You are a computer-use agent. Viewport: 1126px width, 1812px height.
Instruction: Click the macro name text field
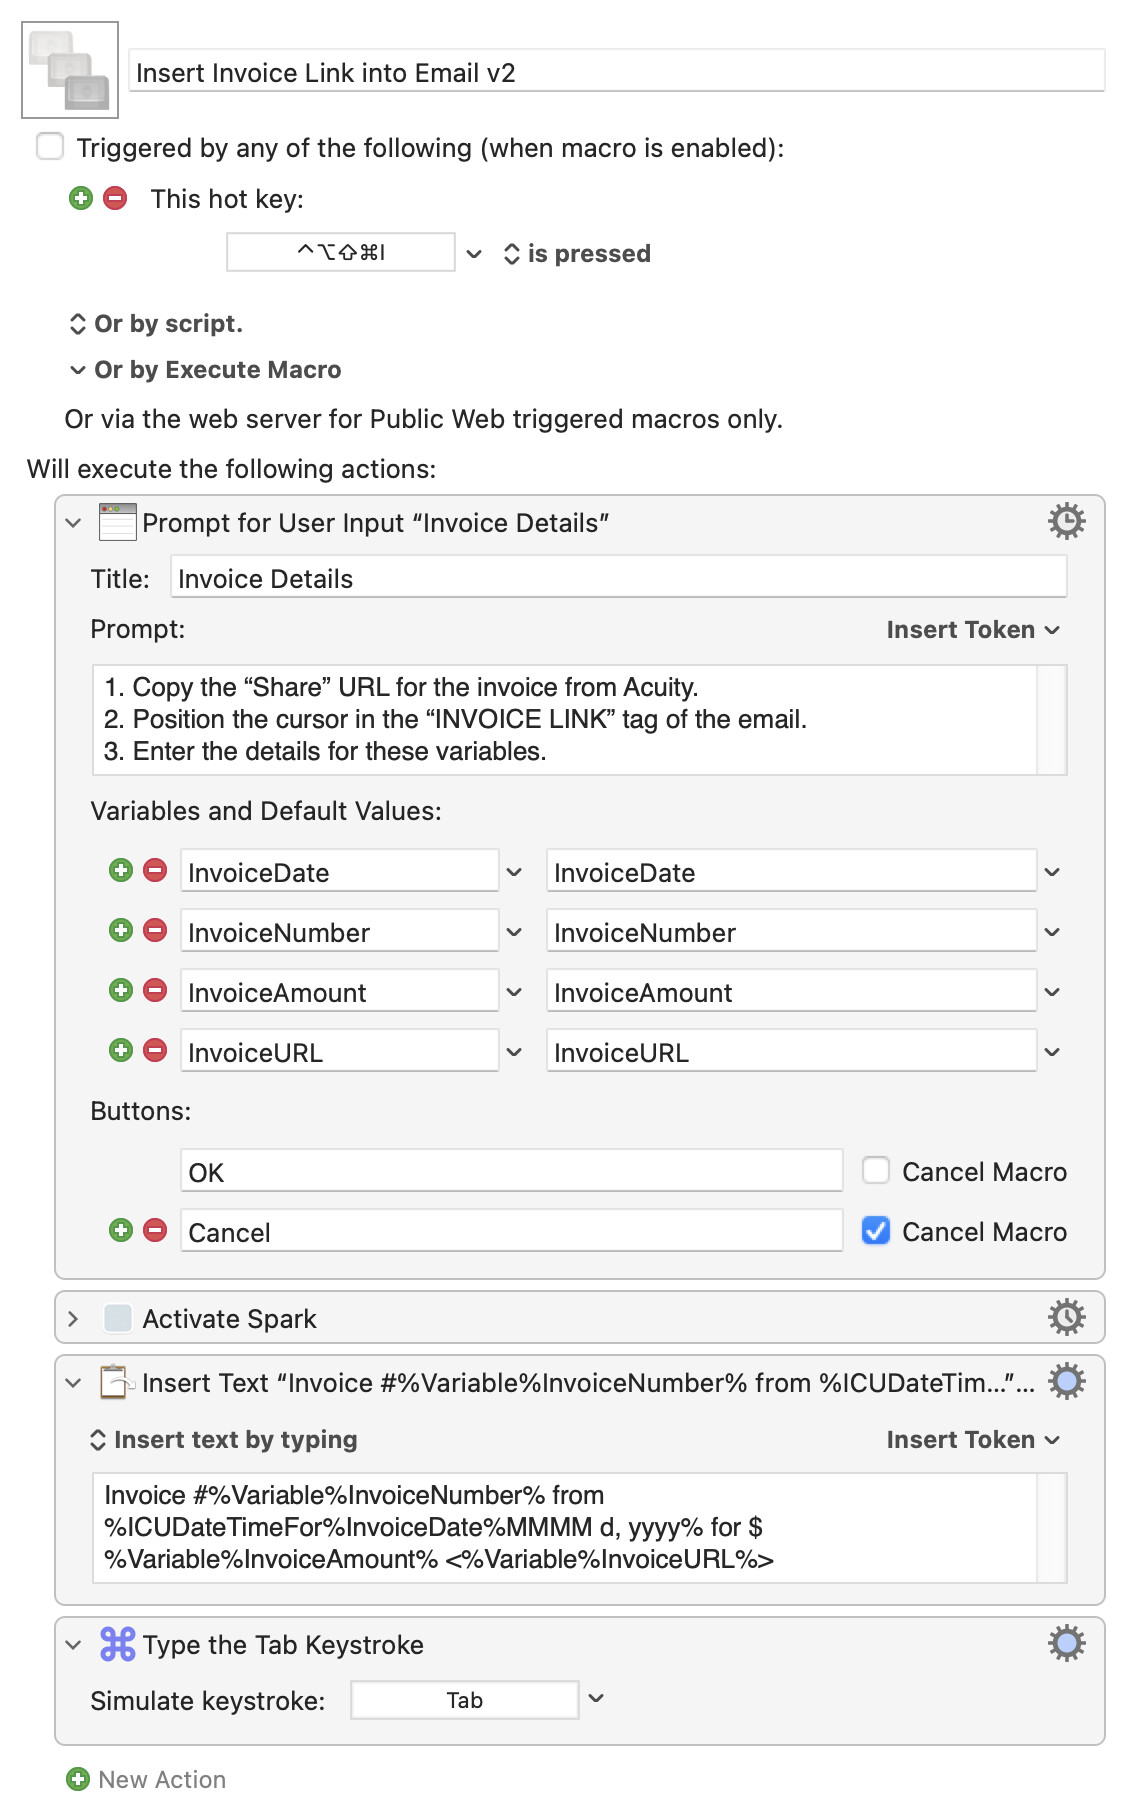coord(616,72)
